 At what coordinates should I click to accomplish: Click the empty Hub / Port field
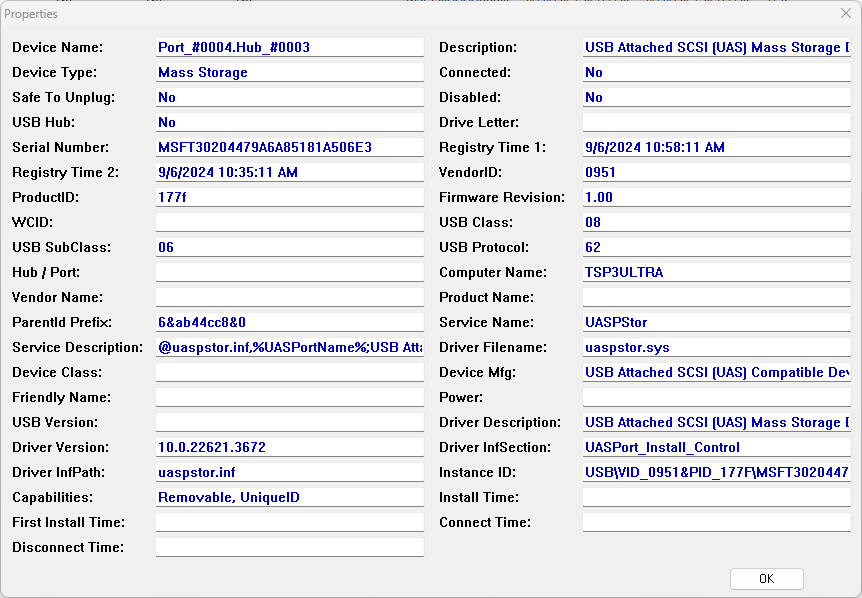coord(290,273)
